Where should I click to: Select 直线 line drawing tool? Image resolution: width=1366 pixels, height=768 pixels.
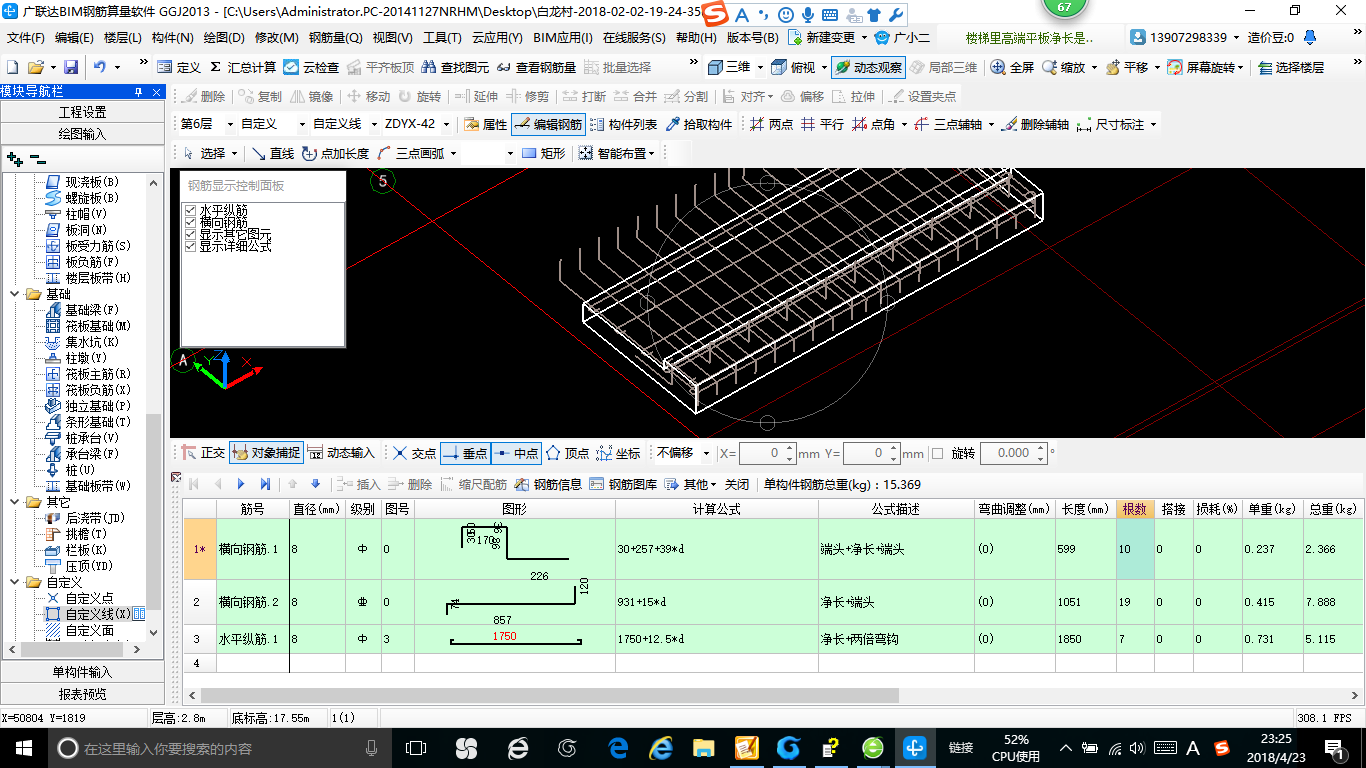(272, 153)
